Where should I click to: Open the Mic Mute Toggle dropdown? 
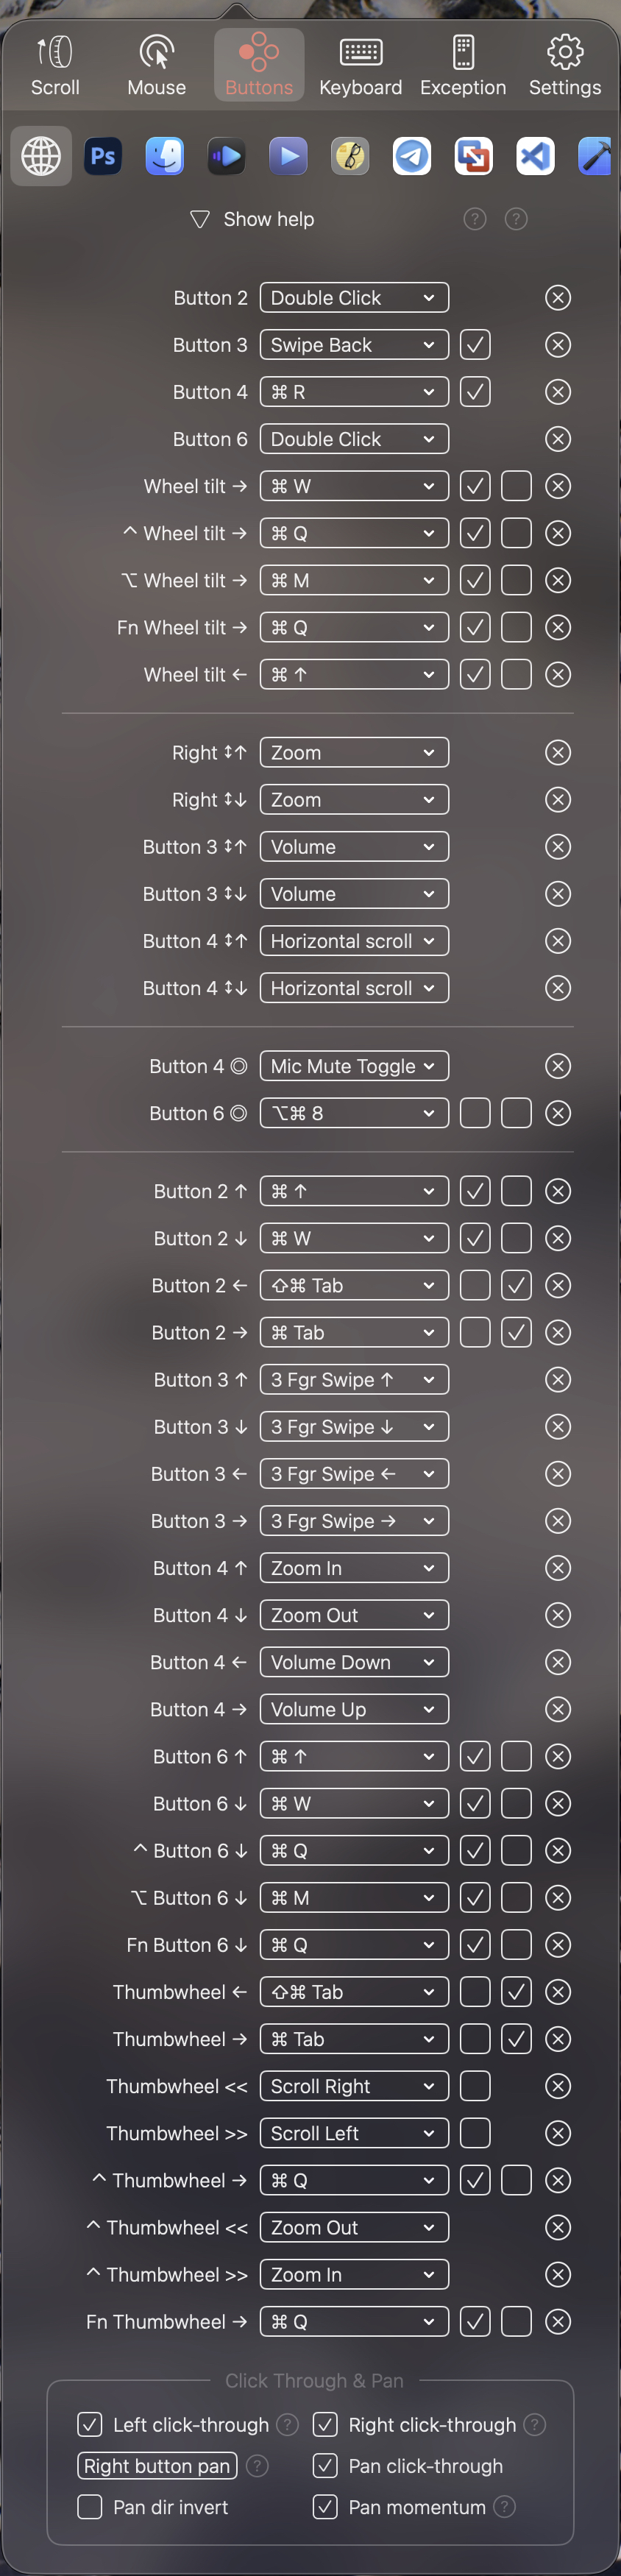coord(354,1066)
